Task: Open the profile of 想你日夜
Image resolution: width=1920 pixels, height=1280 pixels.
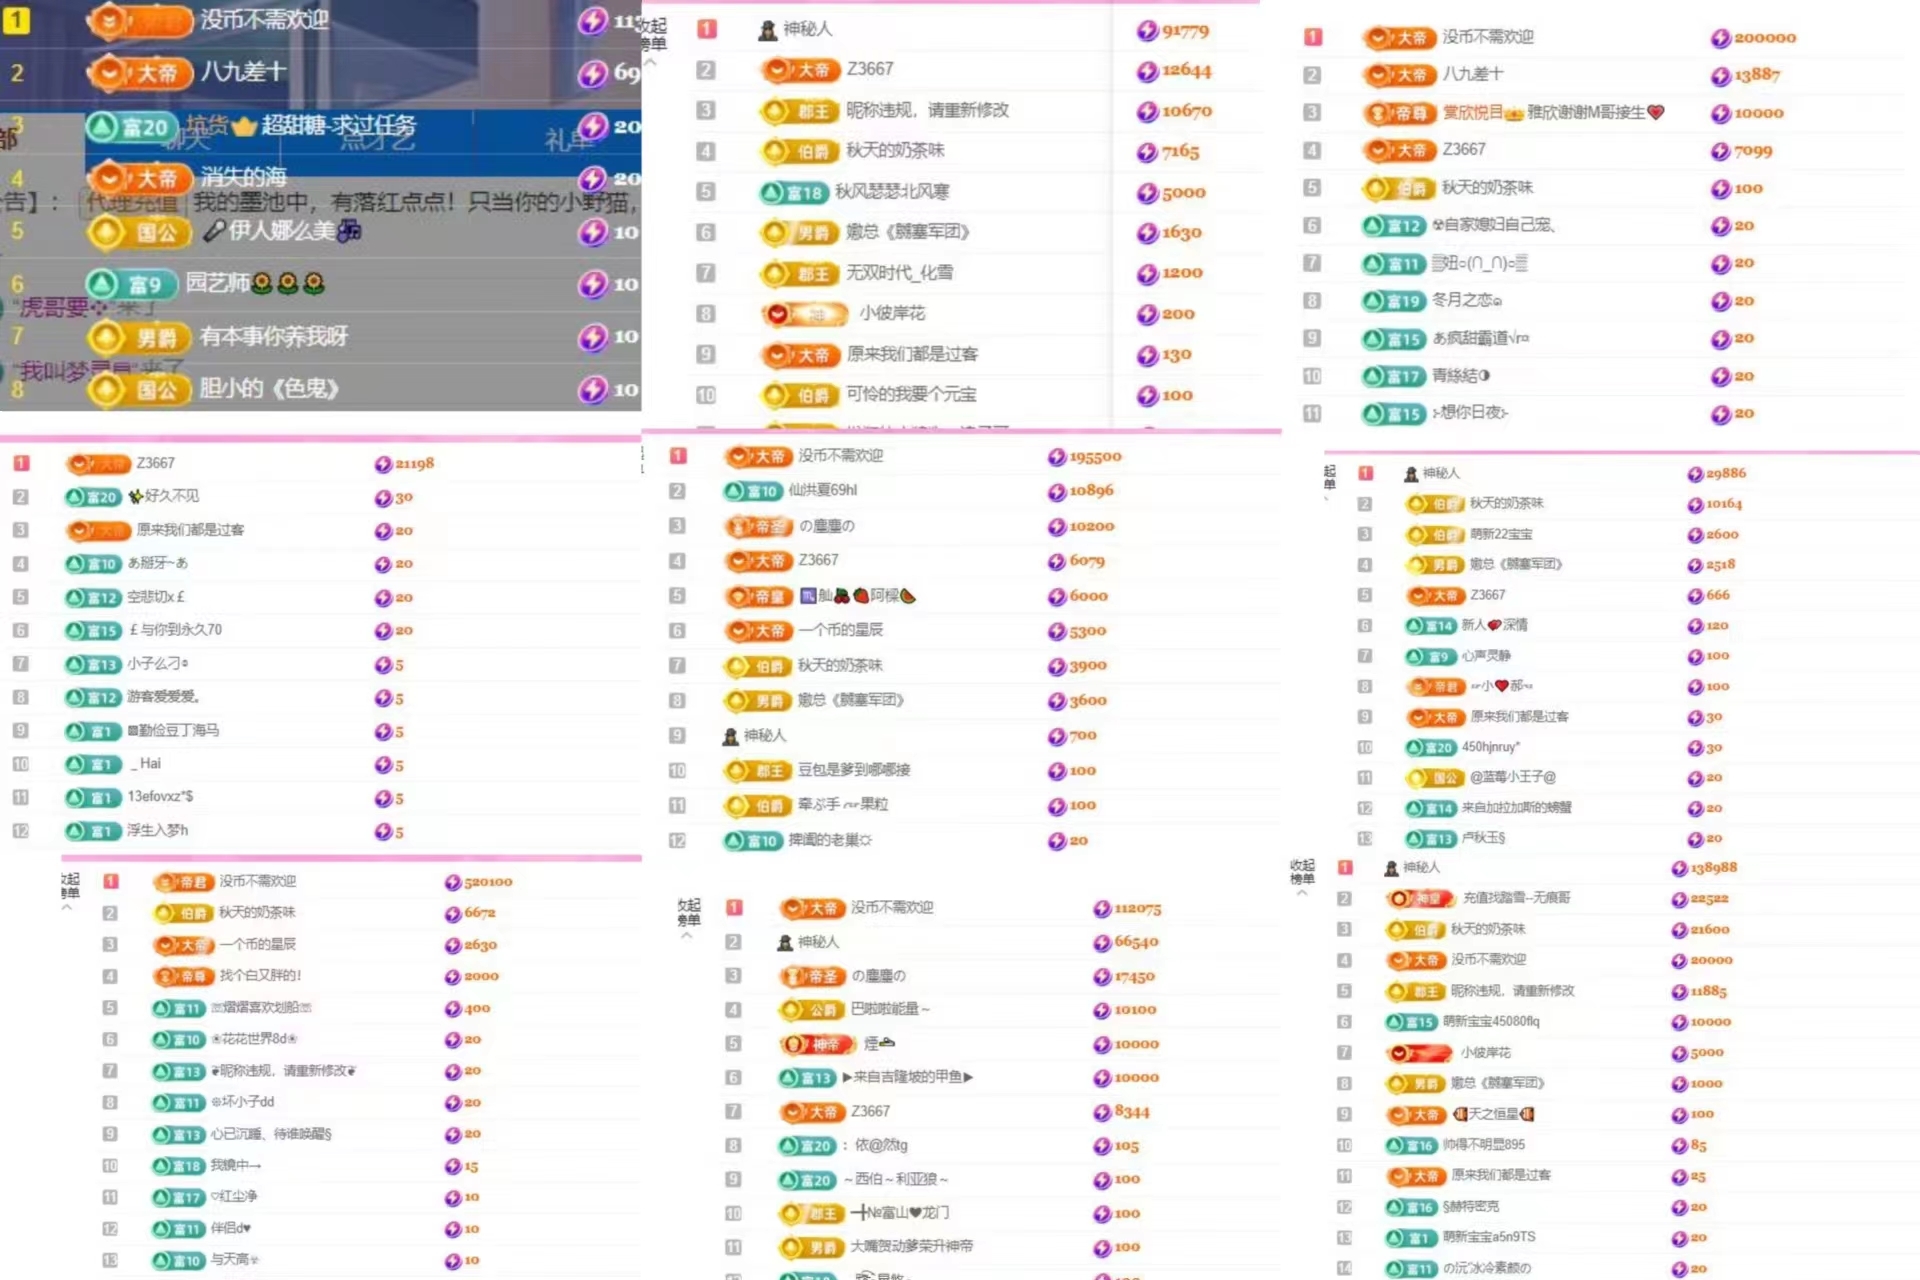Action: (1470, 413)
